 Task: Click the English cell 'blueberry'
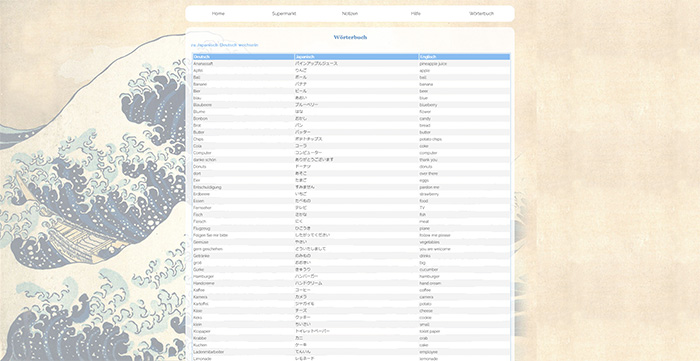tap(428, 105)
